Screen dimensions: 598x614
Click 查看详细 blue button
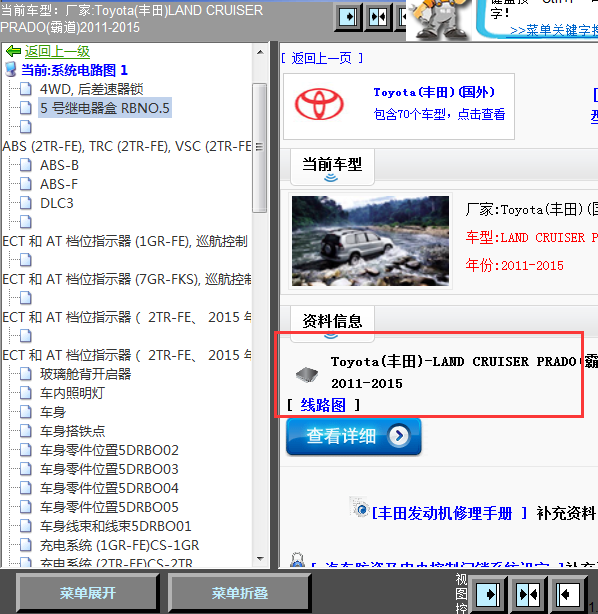click(354, 436)
